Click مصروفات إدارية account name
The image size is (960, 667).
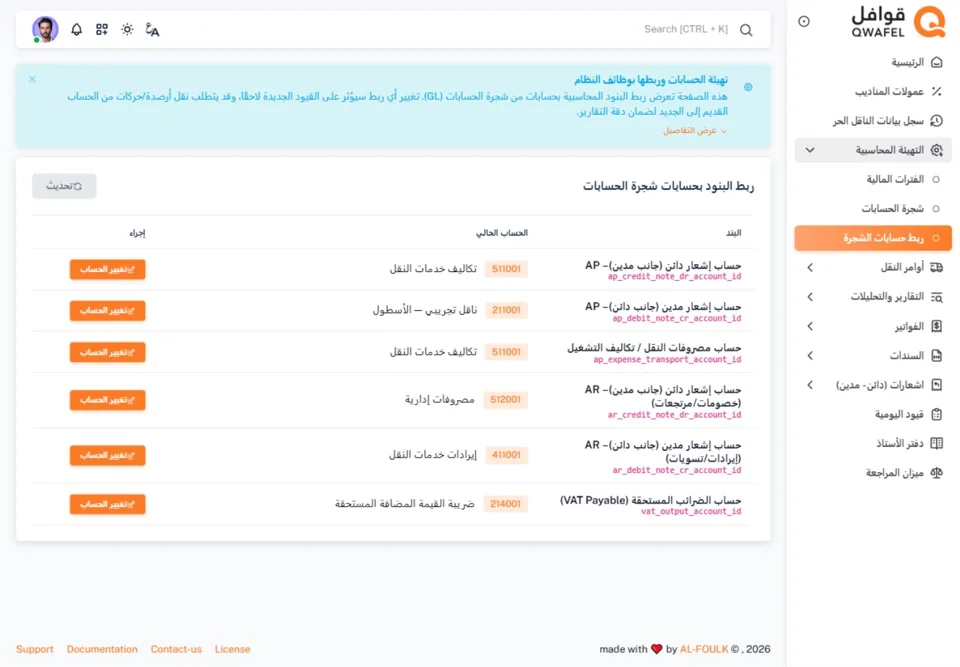(x=440, y=399)
